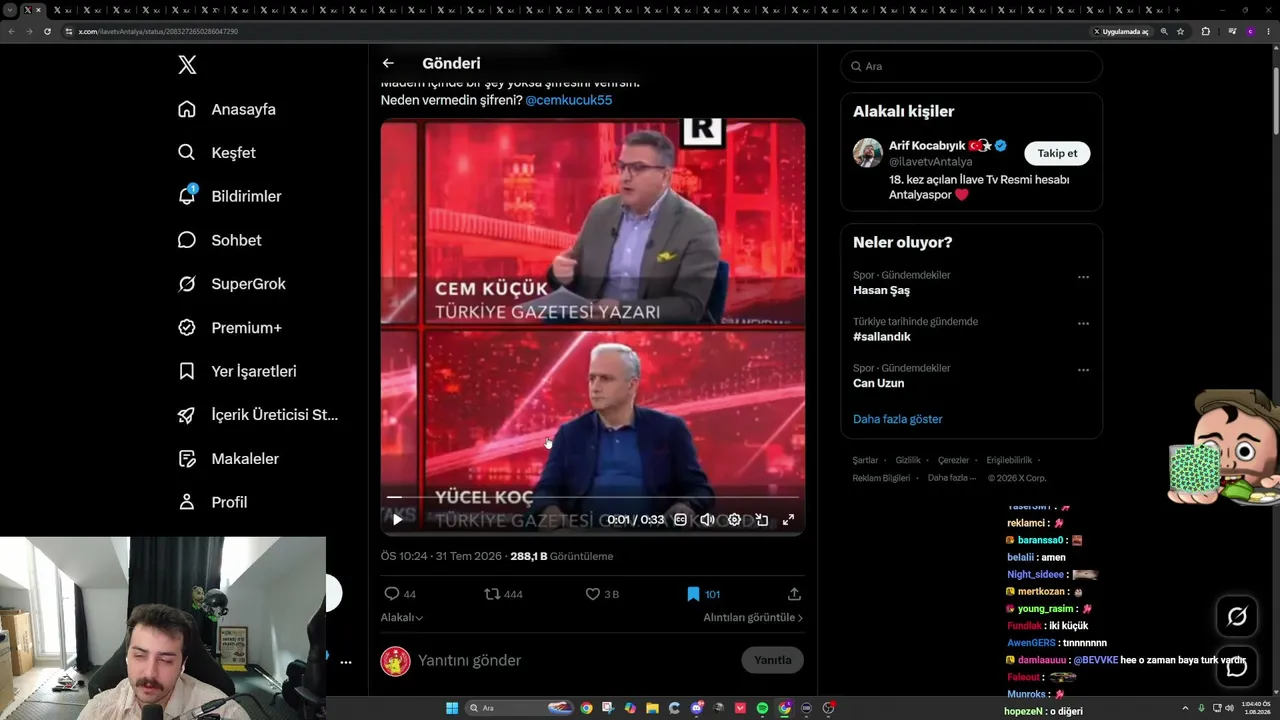Expand the Alakalı sort dropdown
1280x720 pixels.
point(402,618)
